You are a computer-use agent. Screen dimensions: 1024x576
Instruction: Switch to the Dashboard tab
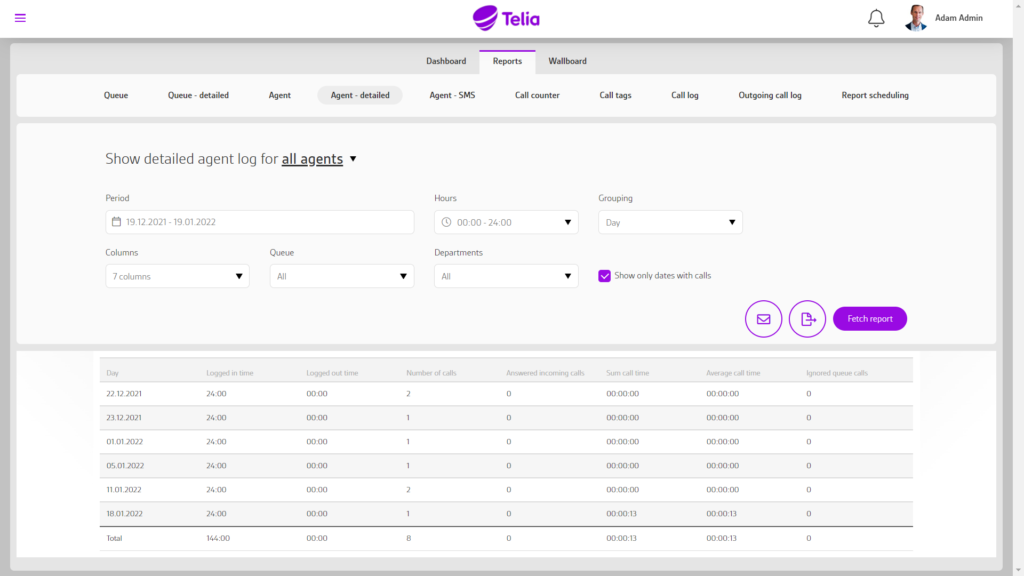[x=446, y=61]
